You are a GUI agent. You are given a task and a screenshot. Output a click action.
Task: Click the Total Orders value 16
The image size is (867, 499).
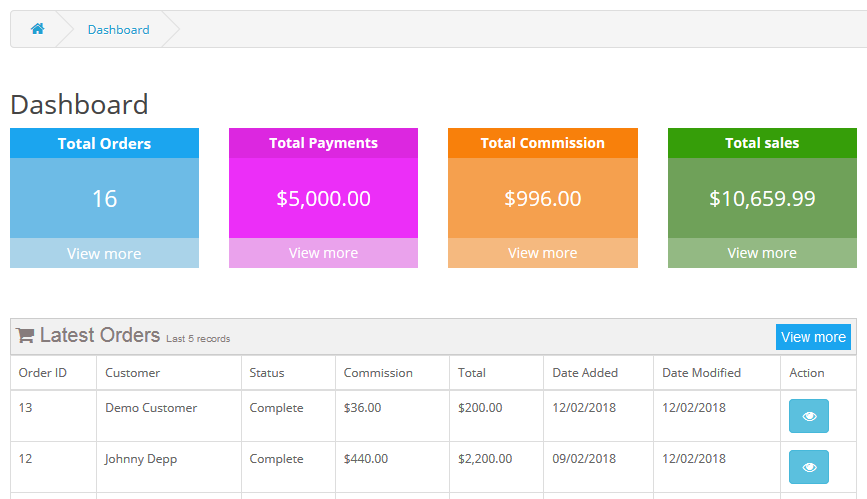[105, 199]
